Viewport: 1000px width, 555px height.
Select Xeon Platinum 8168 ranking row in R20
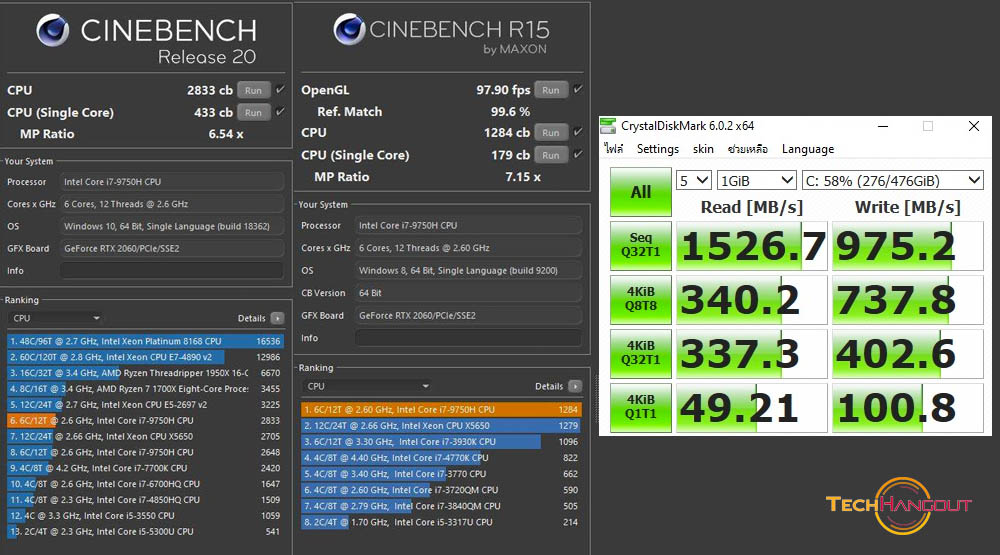pos(145,341)
